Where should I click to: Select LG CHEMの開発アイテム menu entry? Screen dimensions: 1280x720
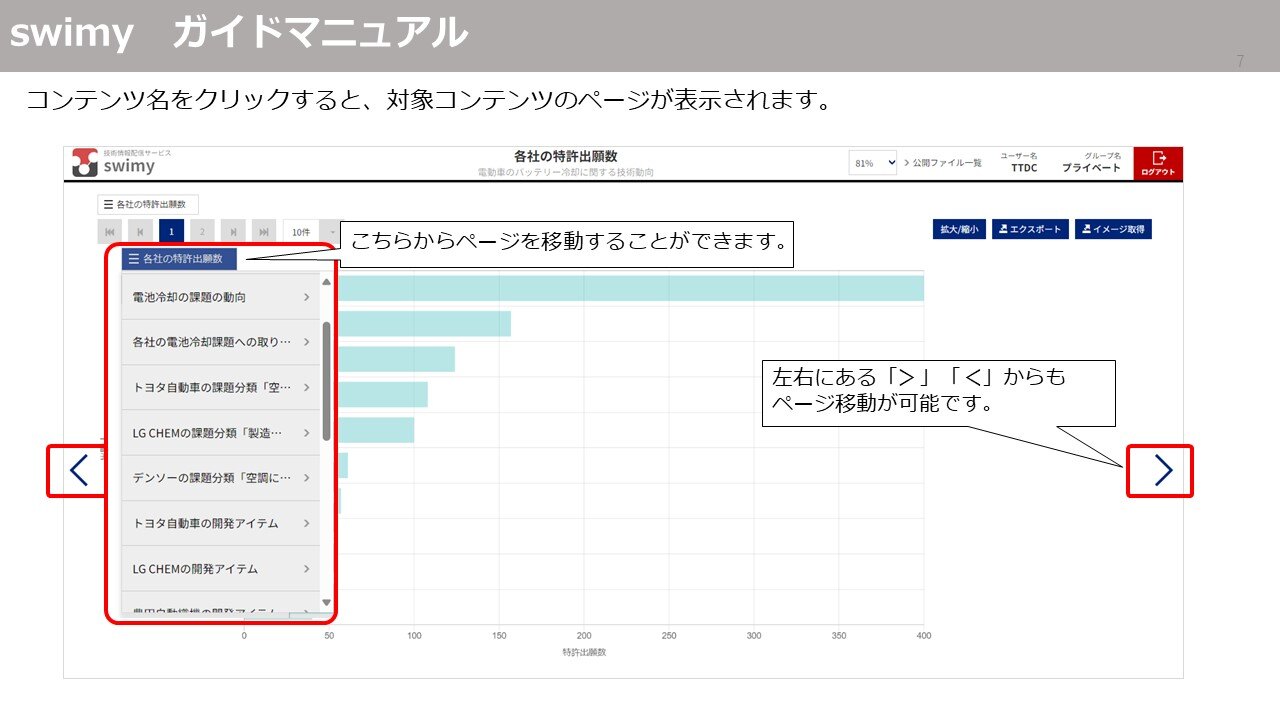(x=220, y=568)
